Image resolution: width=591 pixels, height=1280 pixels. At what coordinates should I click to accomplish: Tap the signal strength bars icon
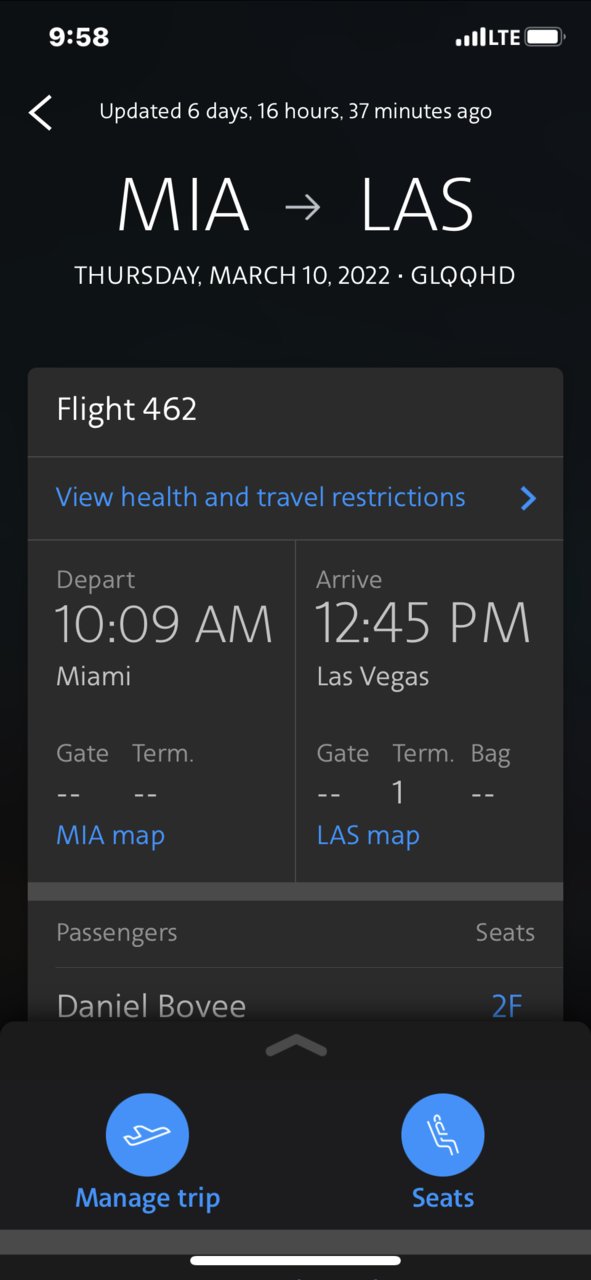coord(469,38)
